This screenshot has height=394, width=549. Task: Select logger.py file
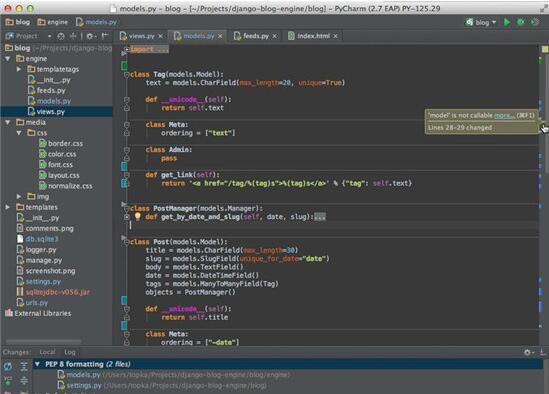click(36, 249)
